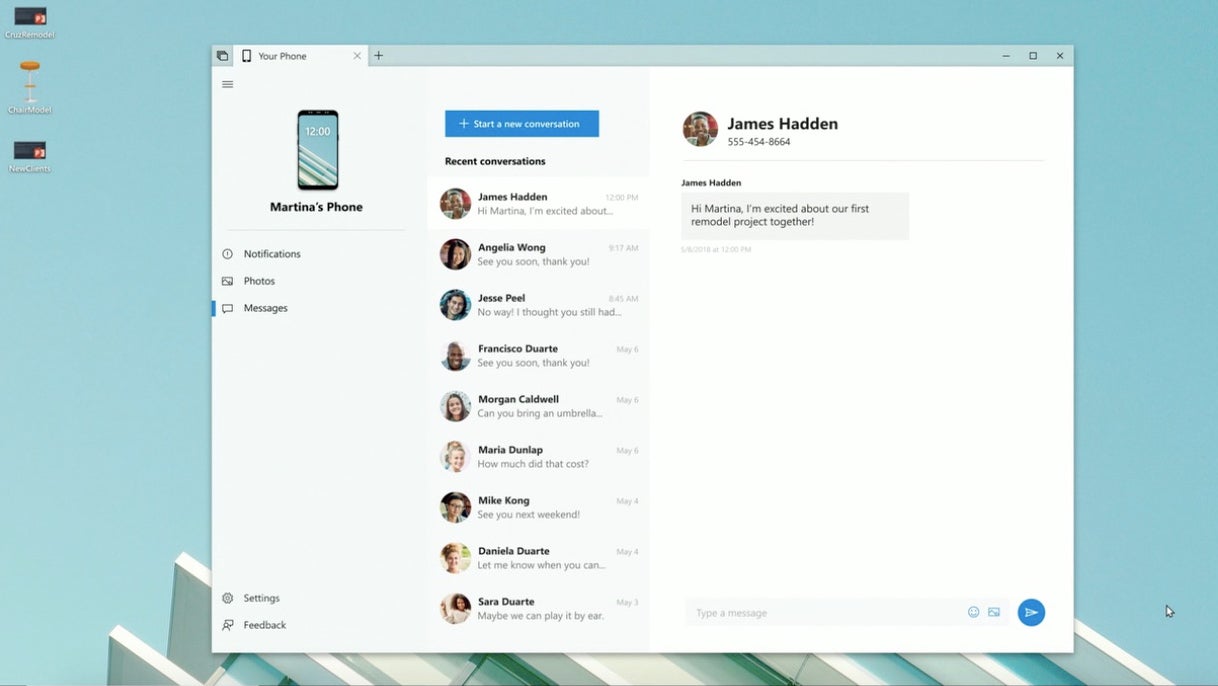Start a new conversation
Screen dimensions: 1218x686
pos(521,123)
